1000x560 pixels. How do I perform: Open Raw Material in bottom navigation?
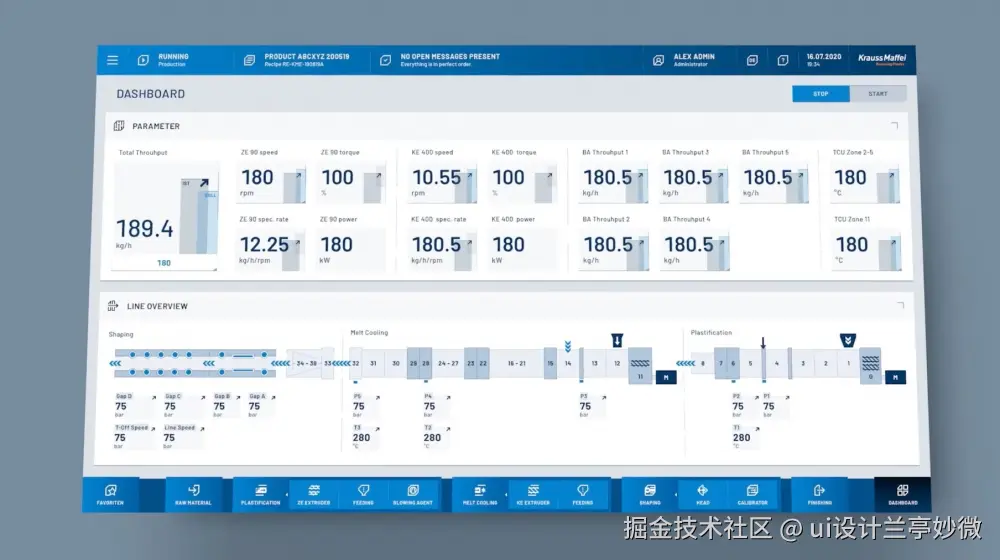coord(193,494)
